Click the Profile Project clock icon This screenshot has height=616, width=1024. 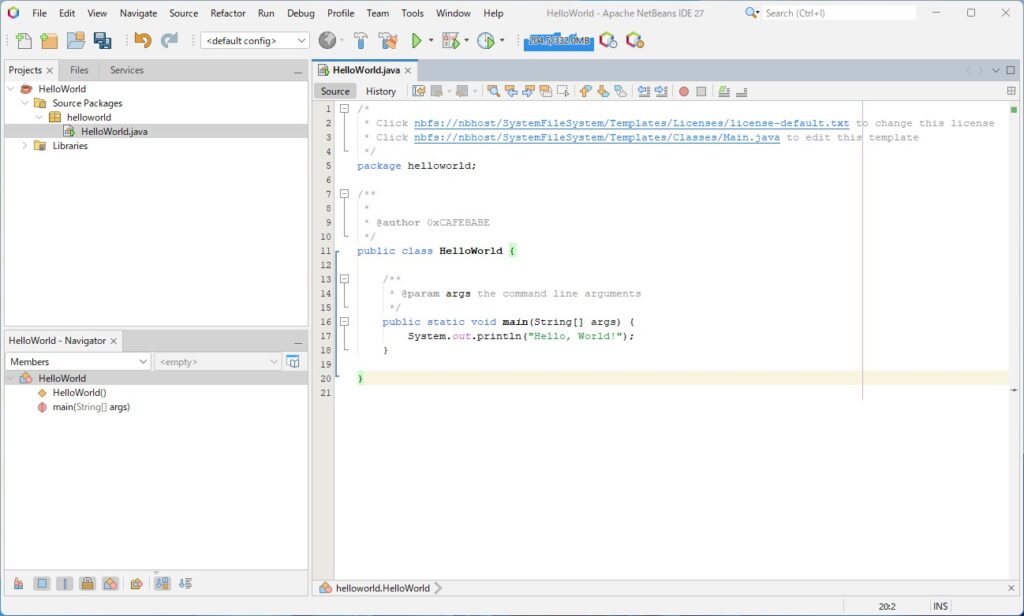486,41
